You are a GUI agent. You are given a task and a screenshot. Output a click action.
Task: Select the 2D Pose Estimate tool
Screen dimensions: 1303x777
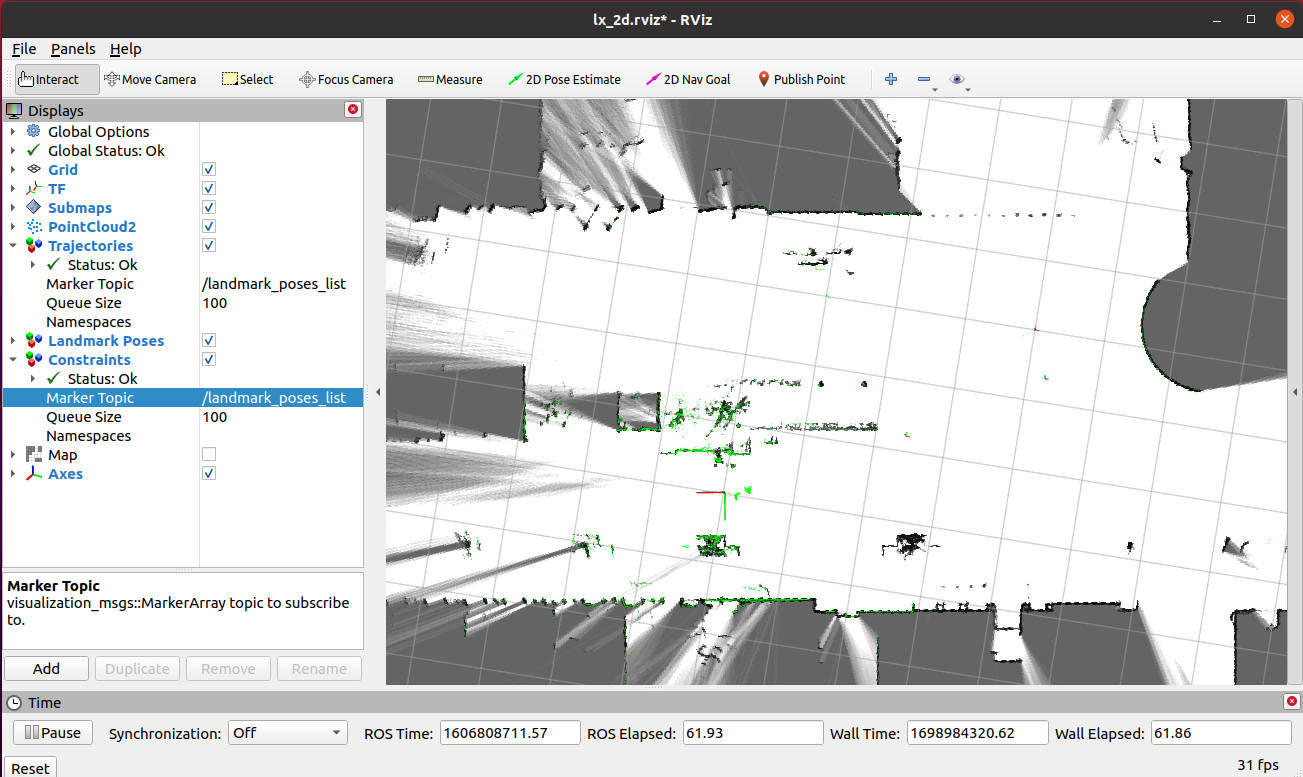tap(564, 79)
